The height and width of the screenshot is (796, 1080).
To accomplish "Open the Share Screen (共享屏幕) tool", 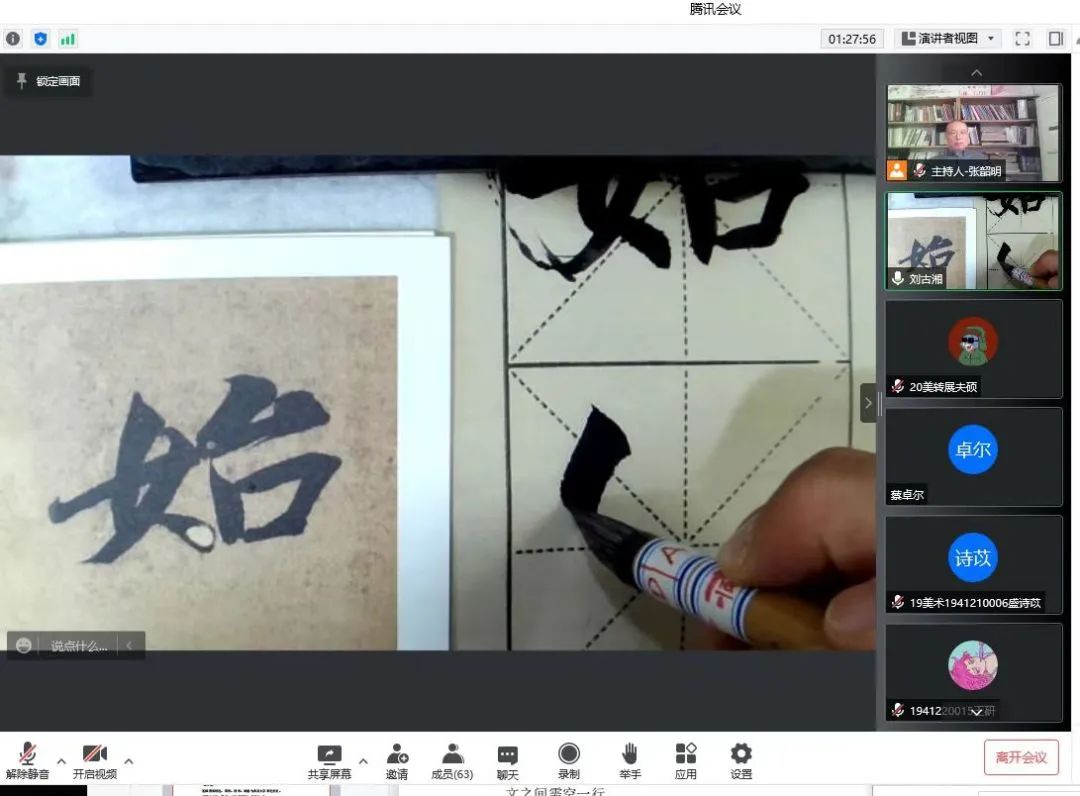I will tap(329, 761).
